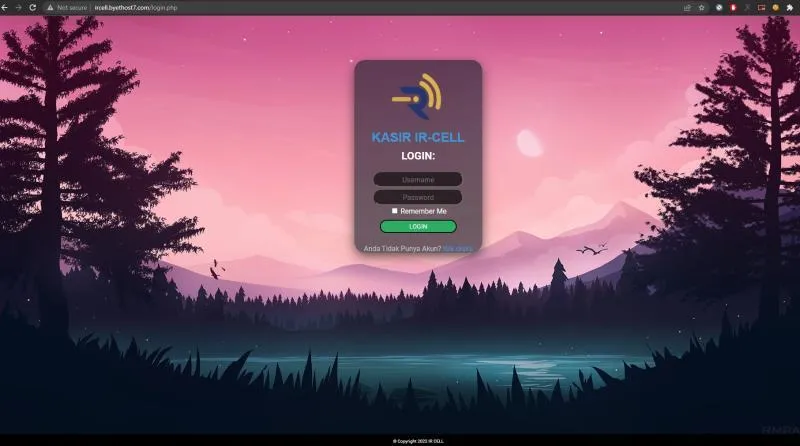Click the share page icon
The height and width of the screenshot is (446, 800).
click(687, 7)
